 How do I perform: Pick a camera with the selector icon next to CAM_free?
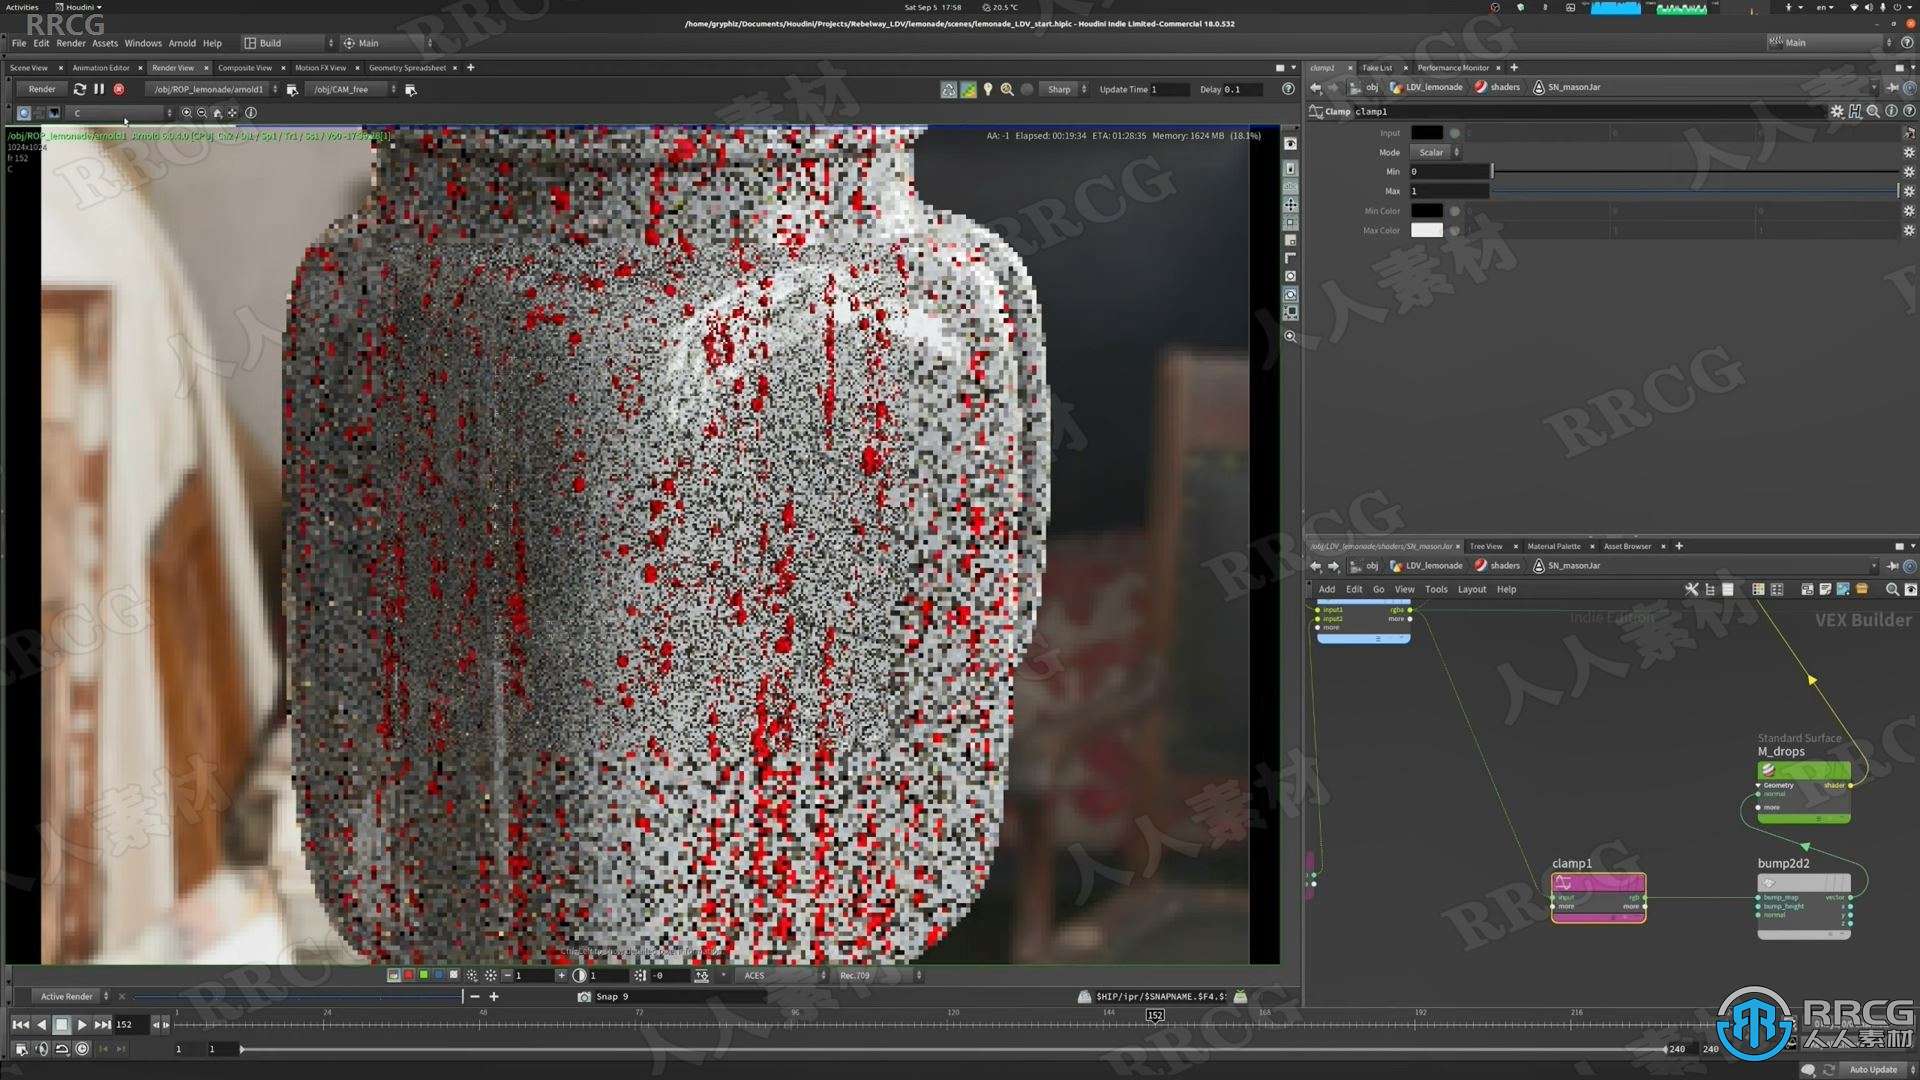click(410, 90)
